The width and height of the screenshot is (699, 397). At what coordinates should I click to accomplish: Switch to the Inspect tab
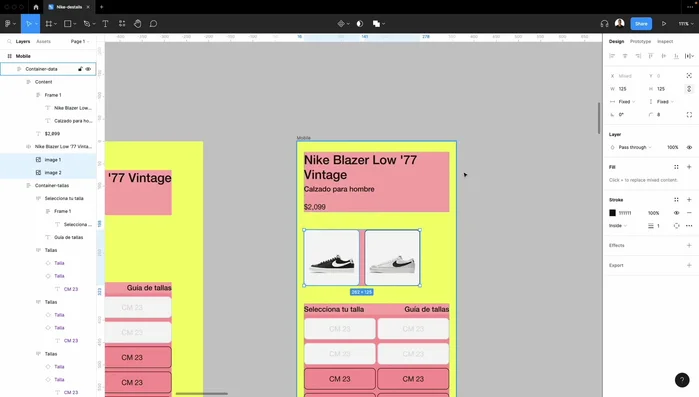[665, 41]
